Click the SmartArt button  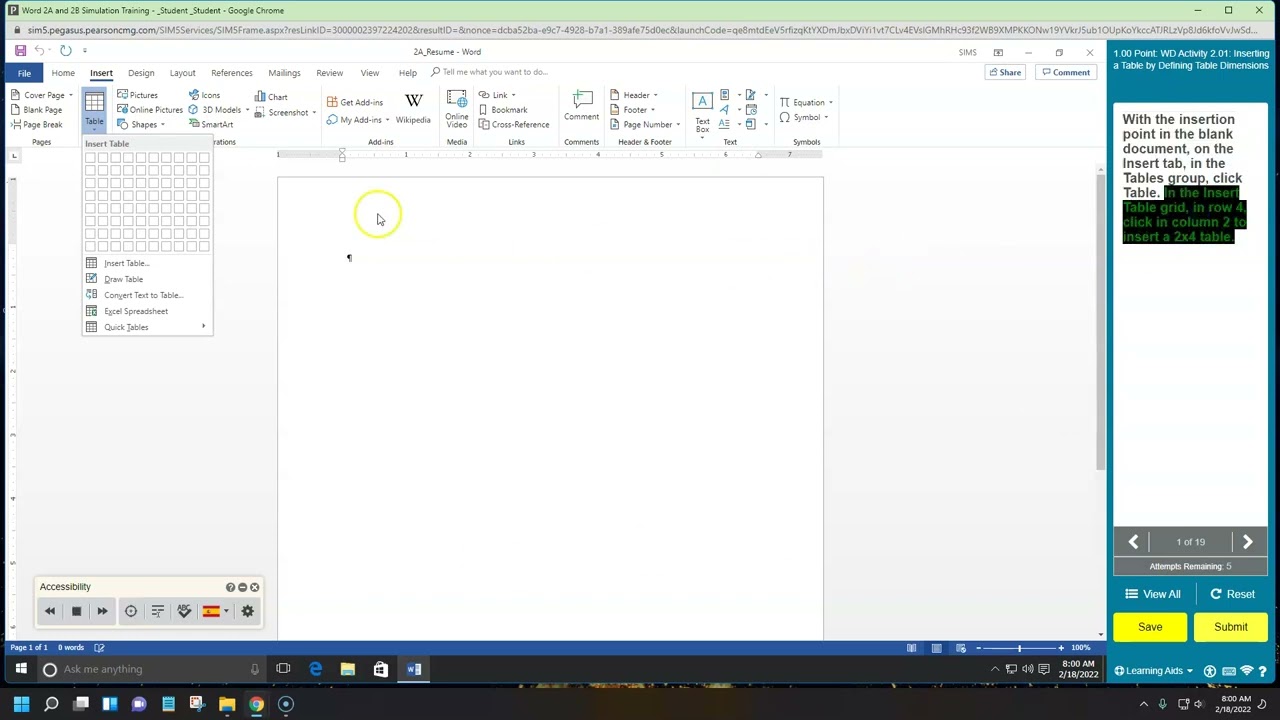click(x=210, y=125)
